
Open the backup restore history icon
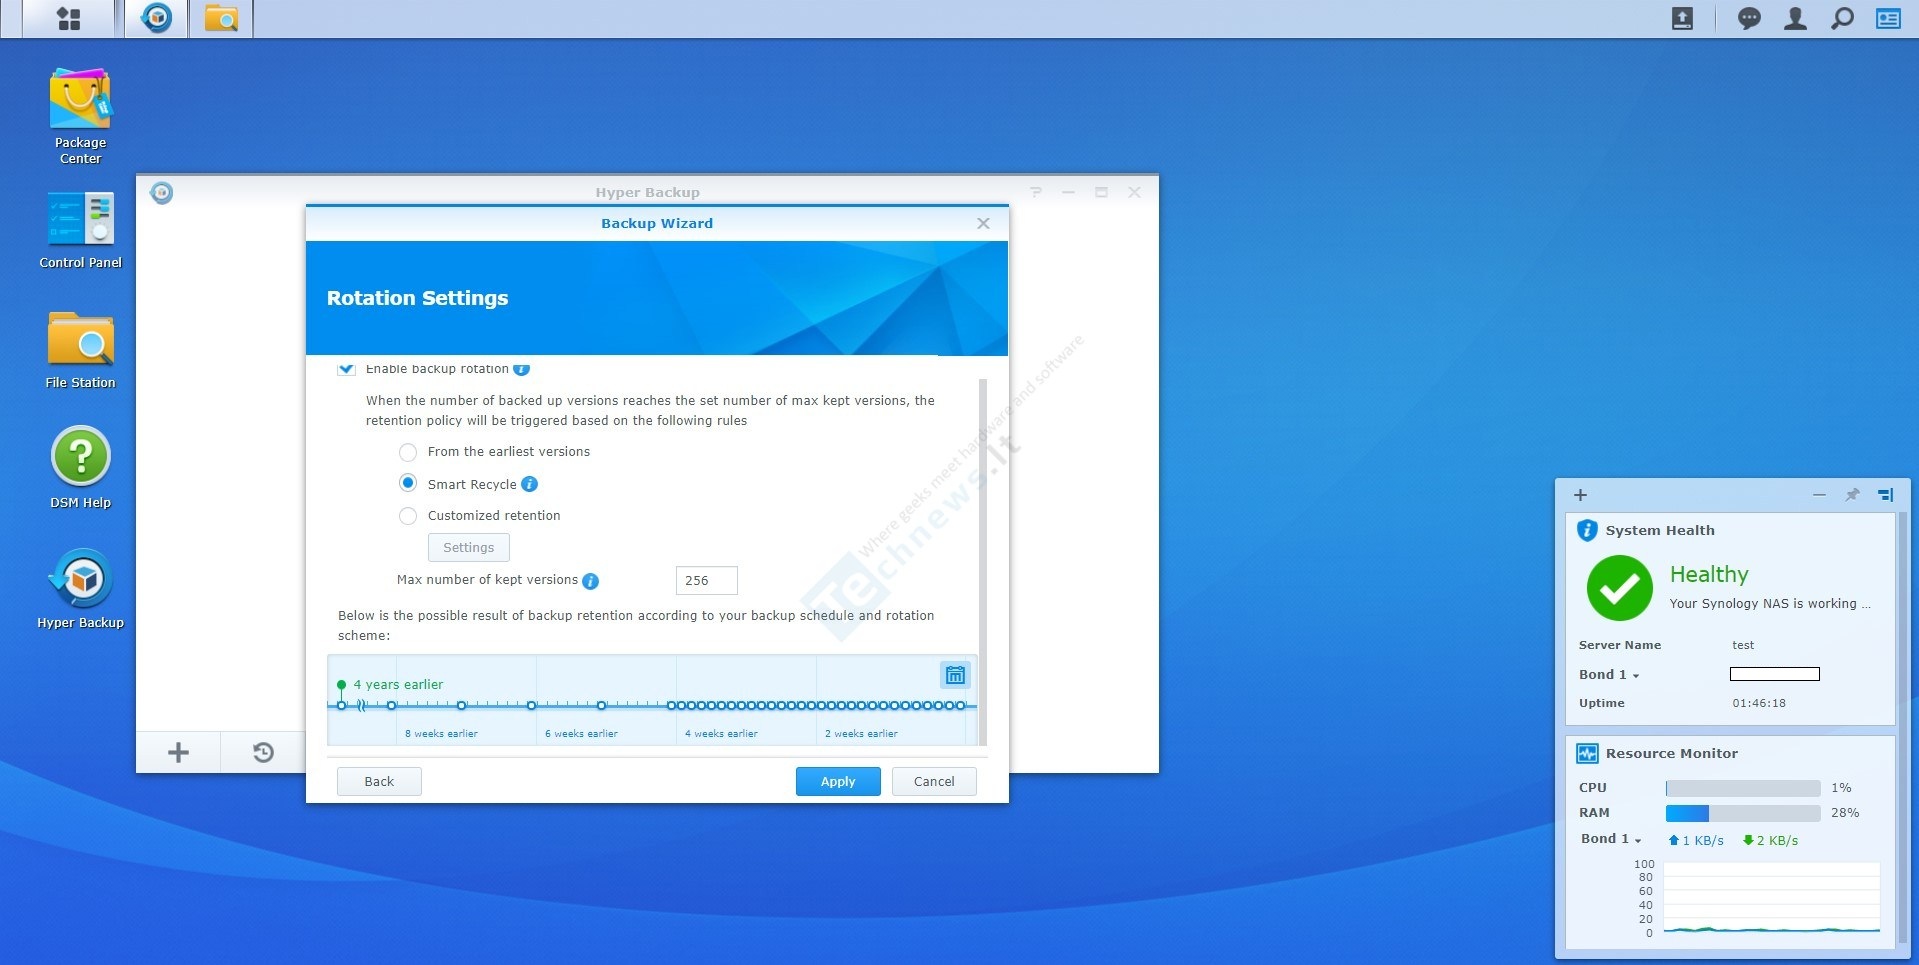tap(263, 752)
